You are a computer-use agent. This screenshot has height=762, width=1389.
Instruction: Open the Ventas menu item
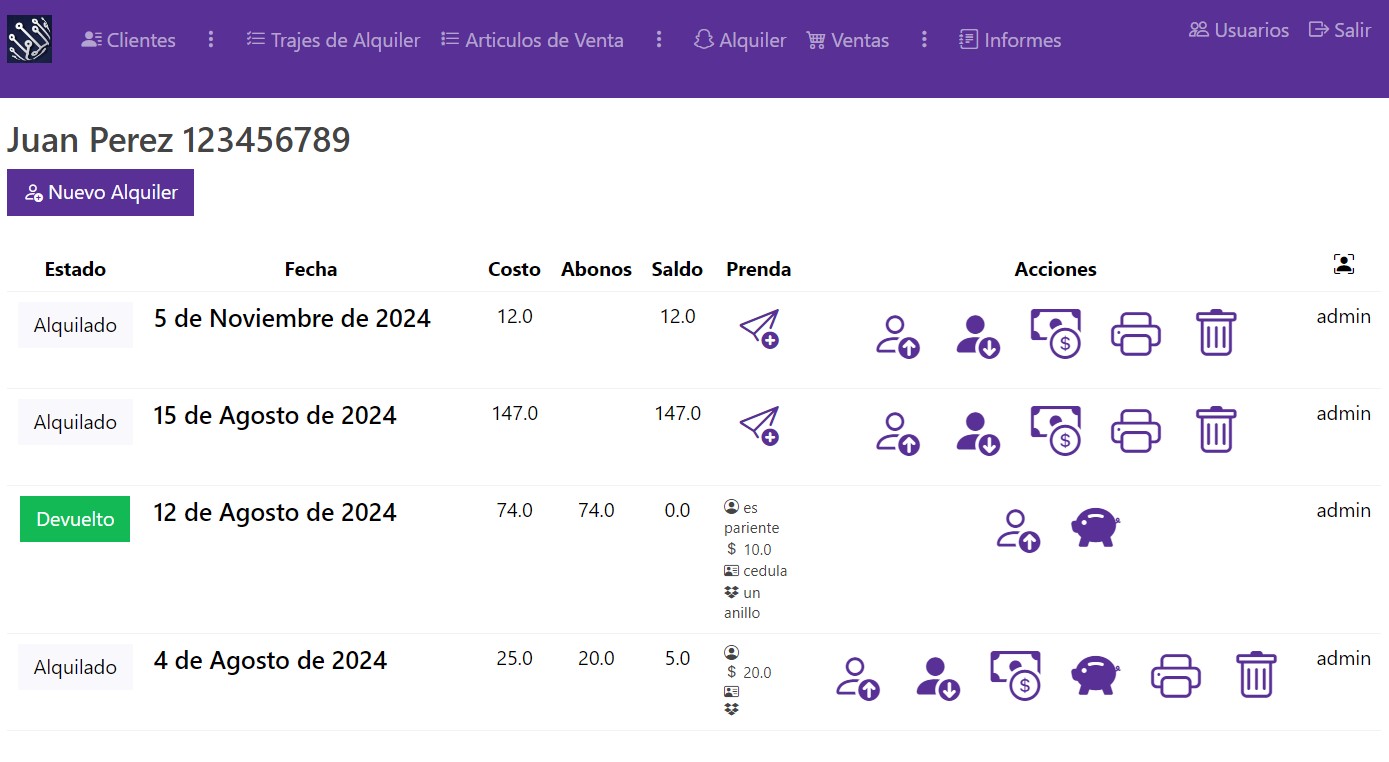click(848, 40)
